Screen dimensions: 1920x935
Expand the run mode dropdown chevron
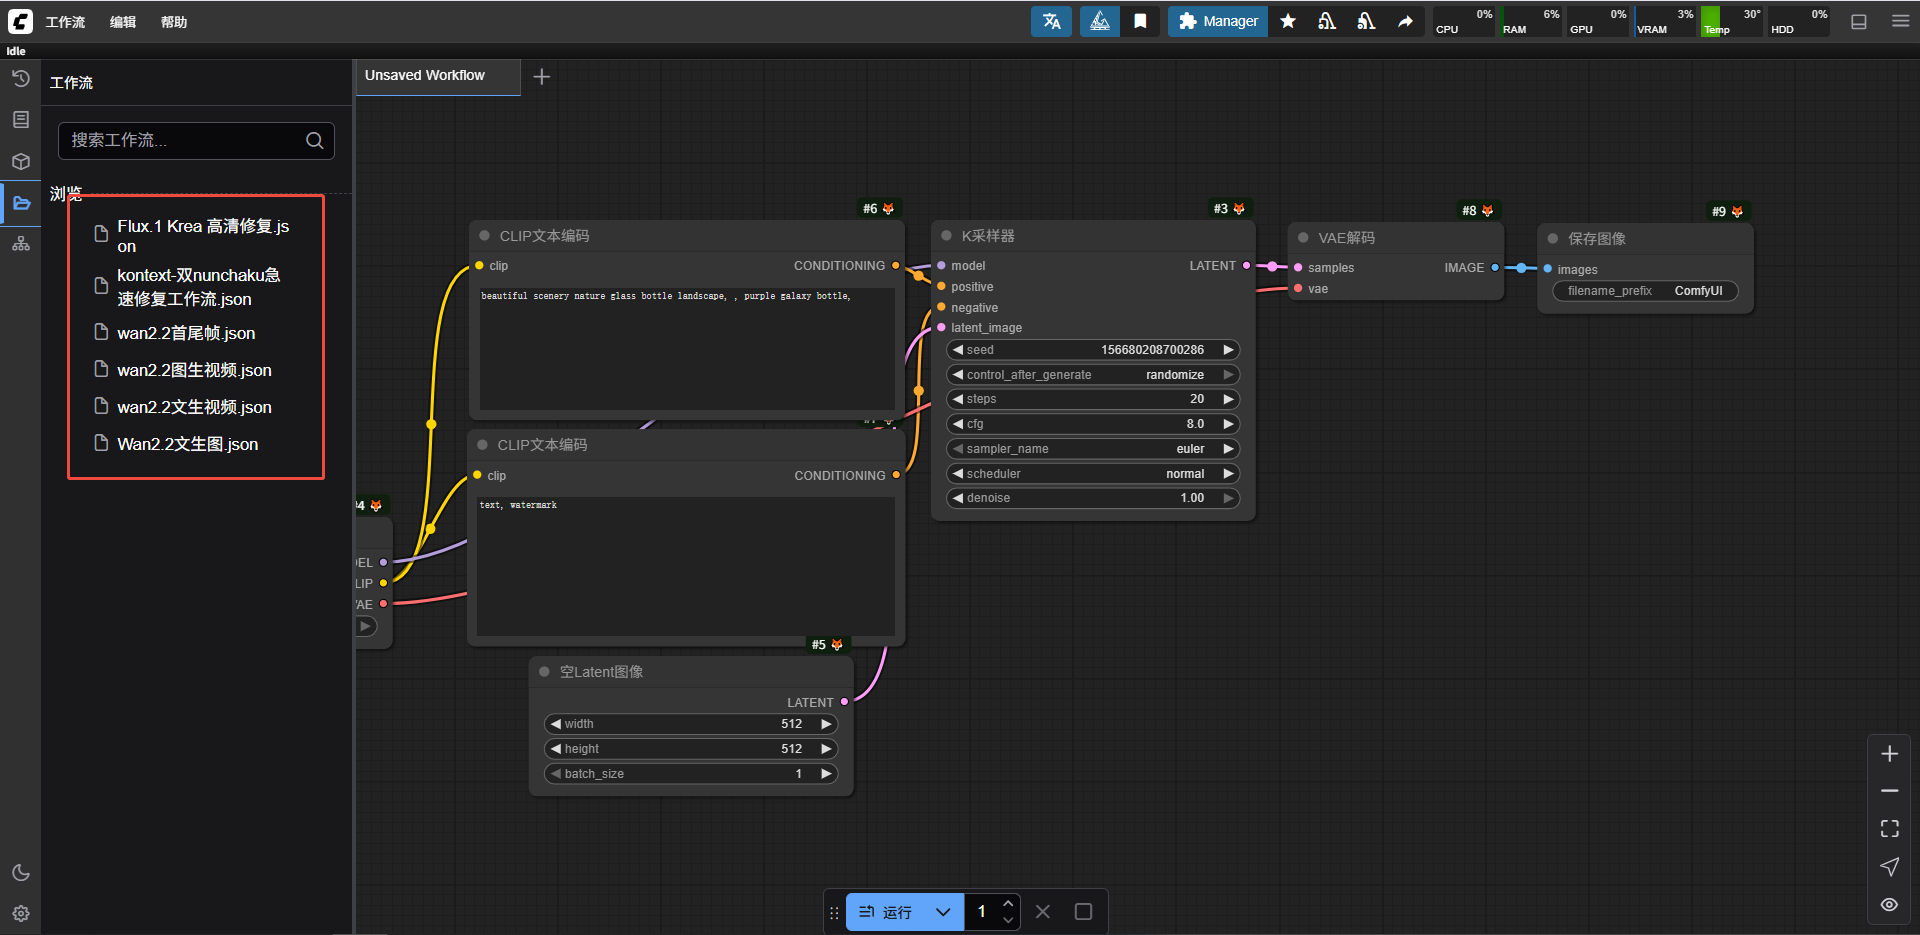943,912
